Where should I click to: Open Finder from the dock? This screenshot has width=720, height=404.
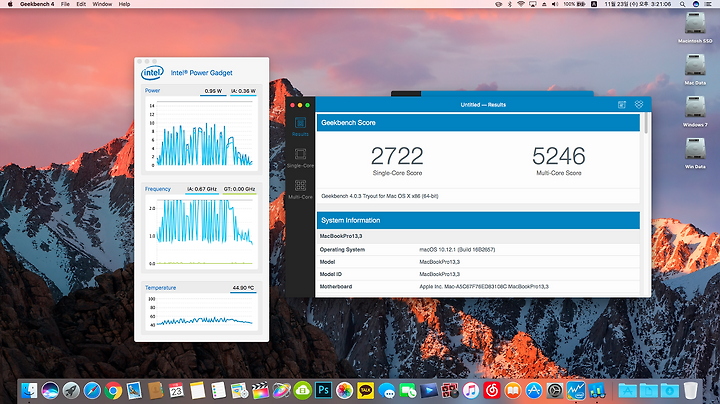[29, 391]
